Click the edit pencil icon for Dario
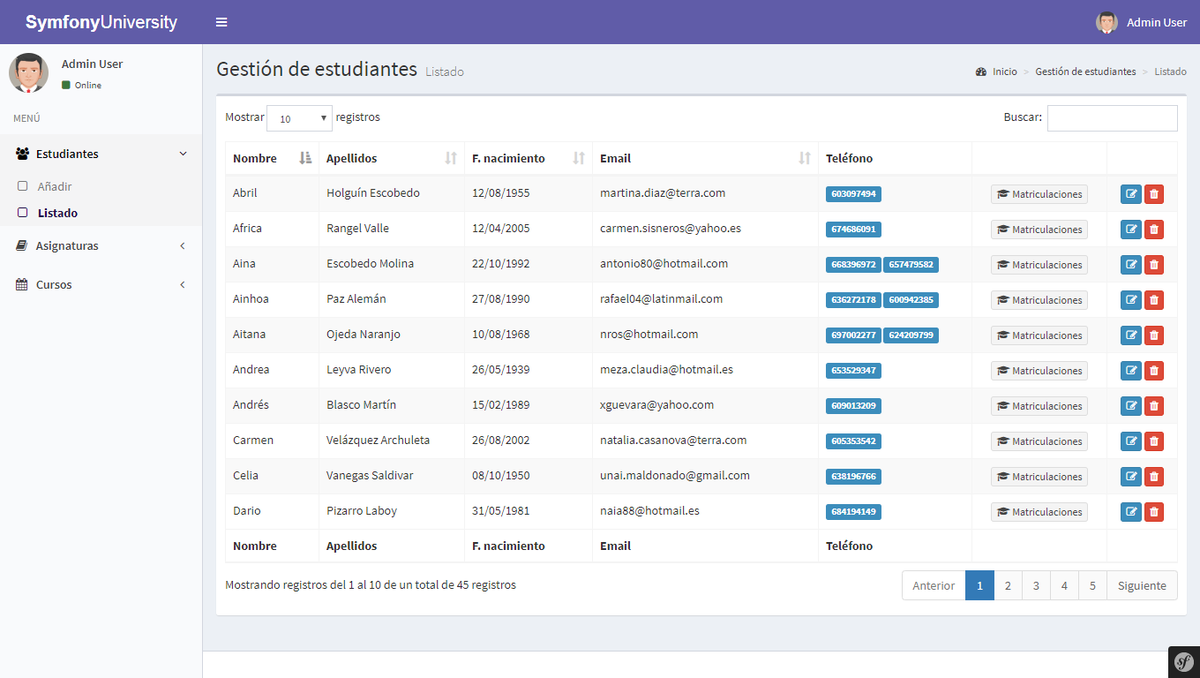 (1131, 511)
